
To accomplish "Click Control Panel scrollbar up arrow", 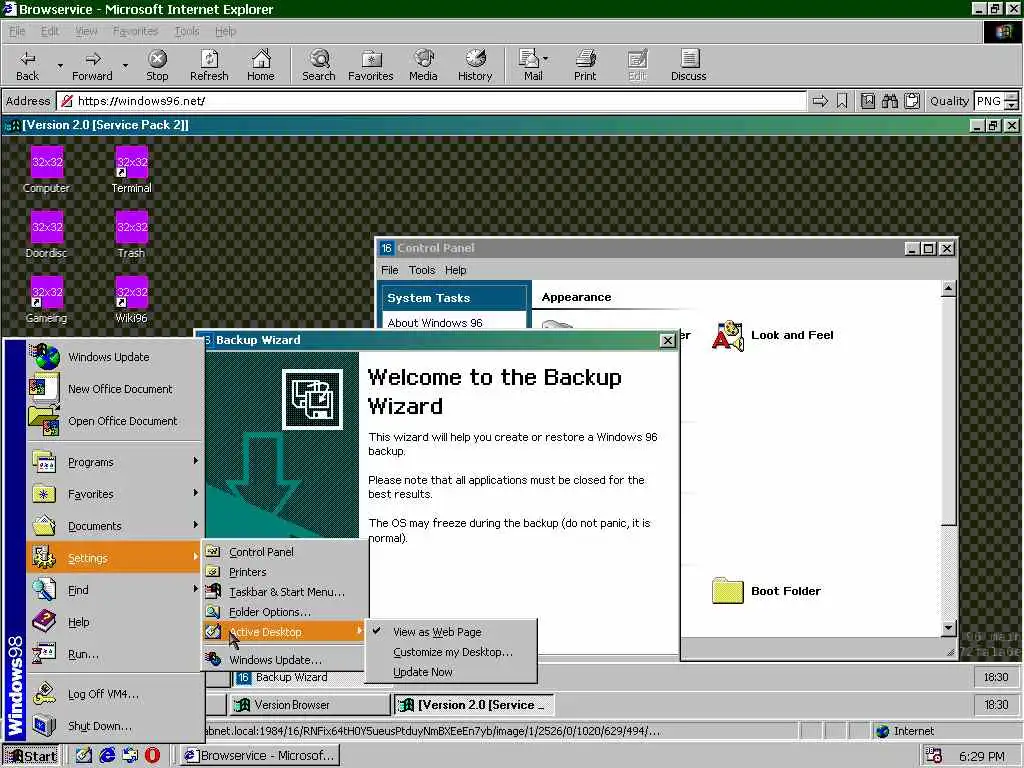I will pos(949,288).
